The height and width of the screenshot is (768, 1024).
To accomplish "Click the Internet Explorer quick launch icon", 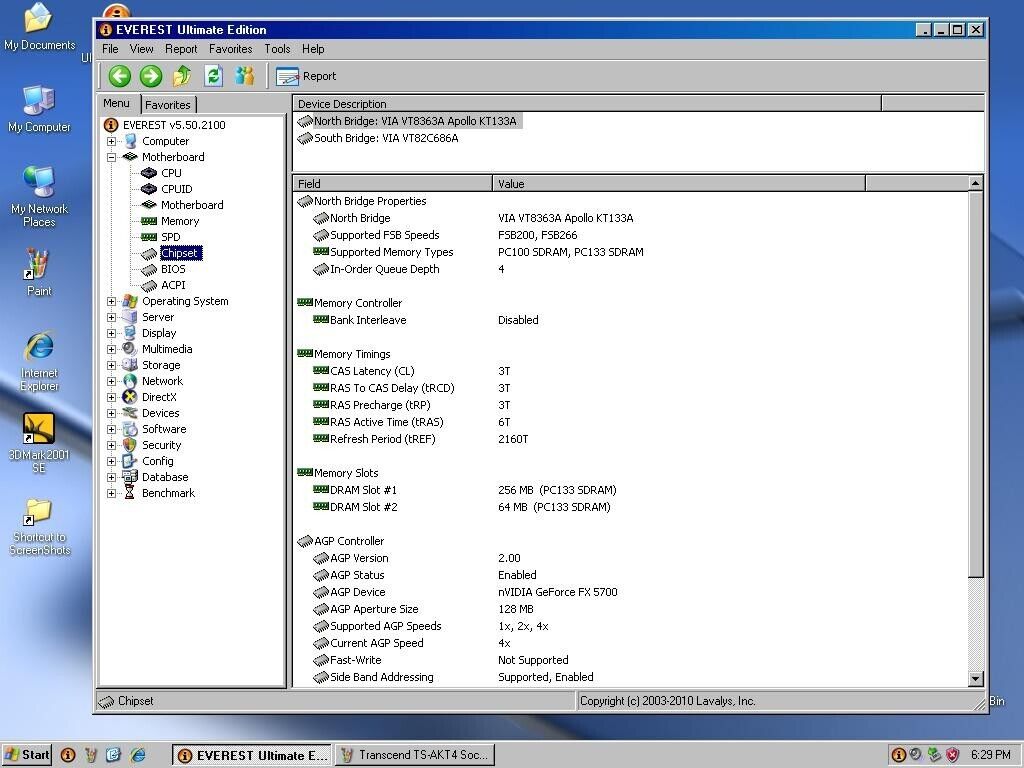I will click(138, 755).
